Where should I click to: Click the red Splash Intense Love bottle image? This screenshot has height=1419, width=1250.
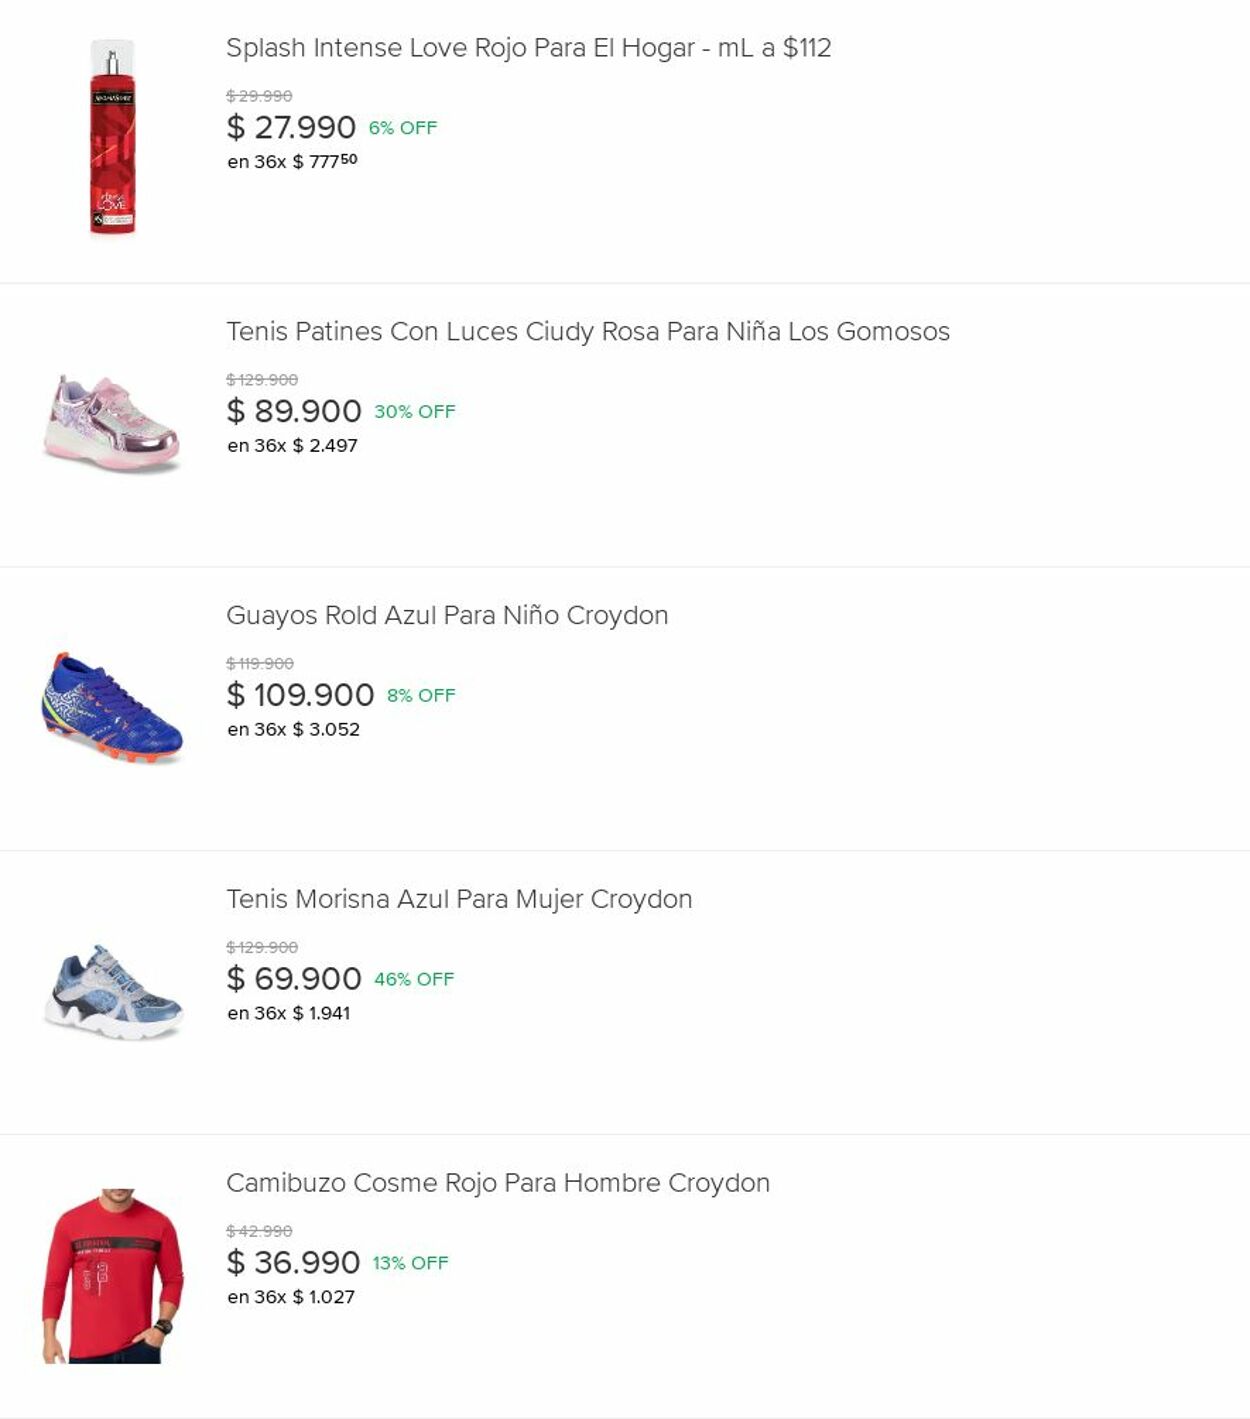[112, 137]
